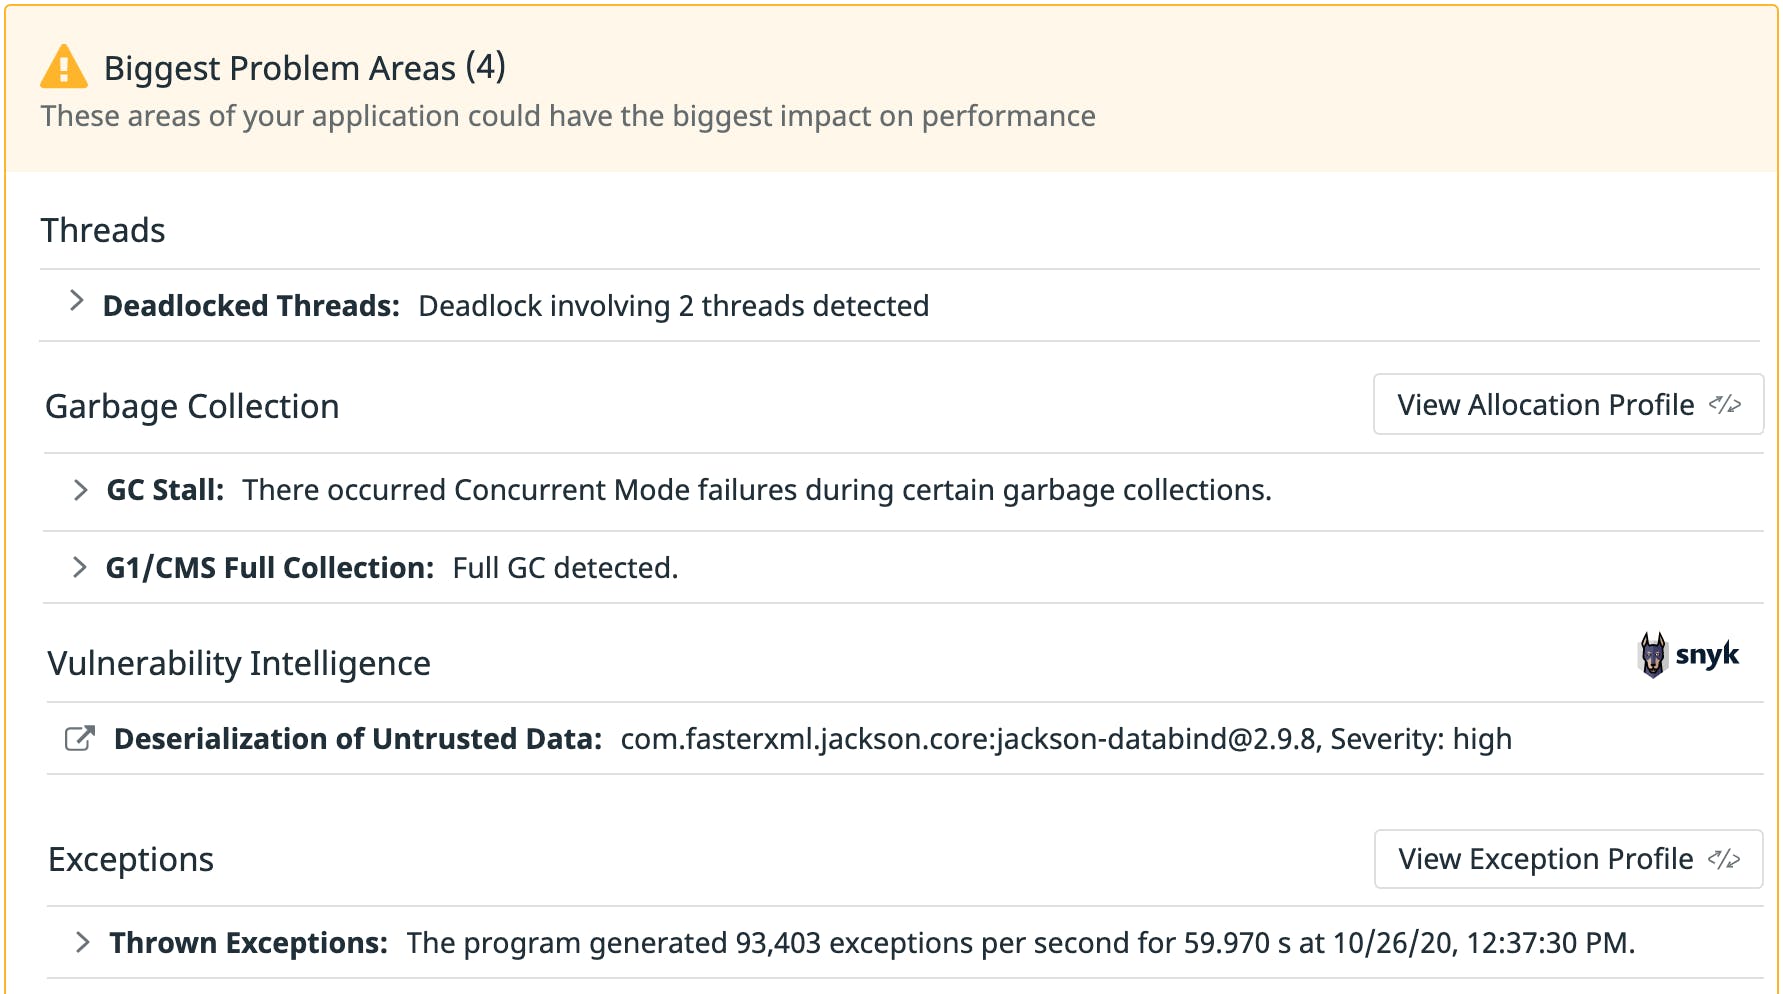Click the code icon inside View Exception Profile button

click(1724, 858)
